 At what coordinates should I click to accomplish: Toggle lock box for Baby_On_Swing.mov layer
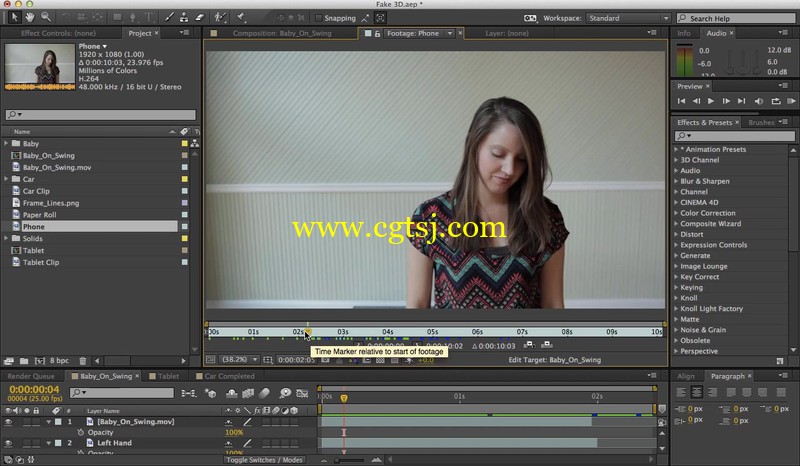(x=36, y=422)
